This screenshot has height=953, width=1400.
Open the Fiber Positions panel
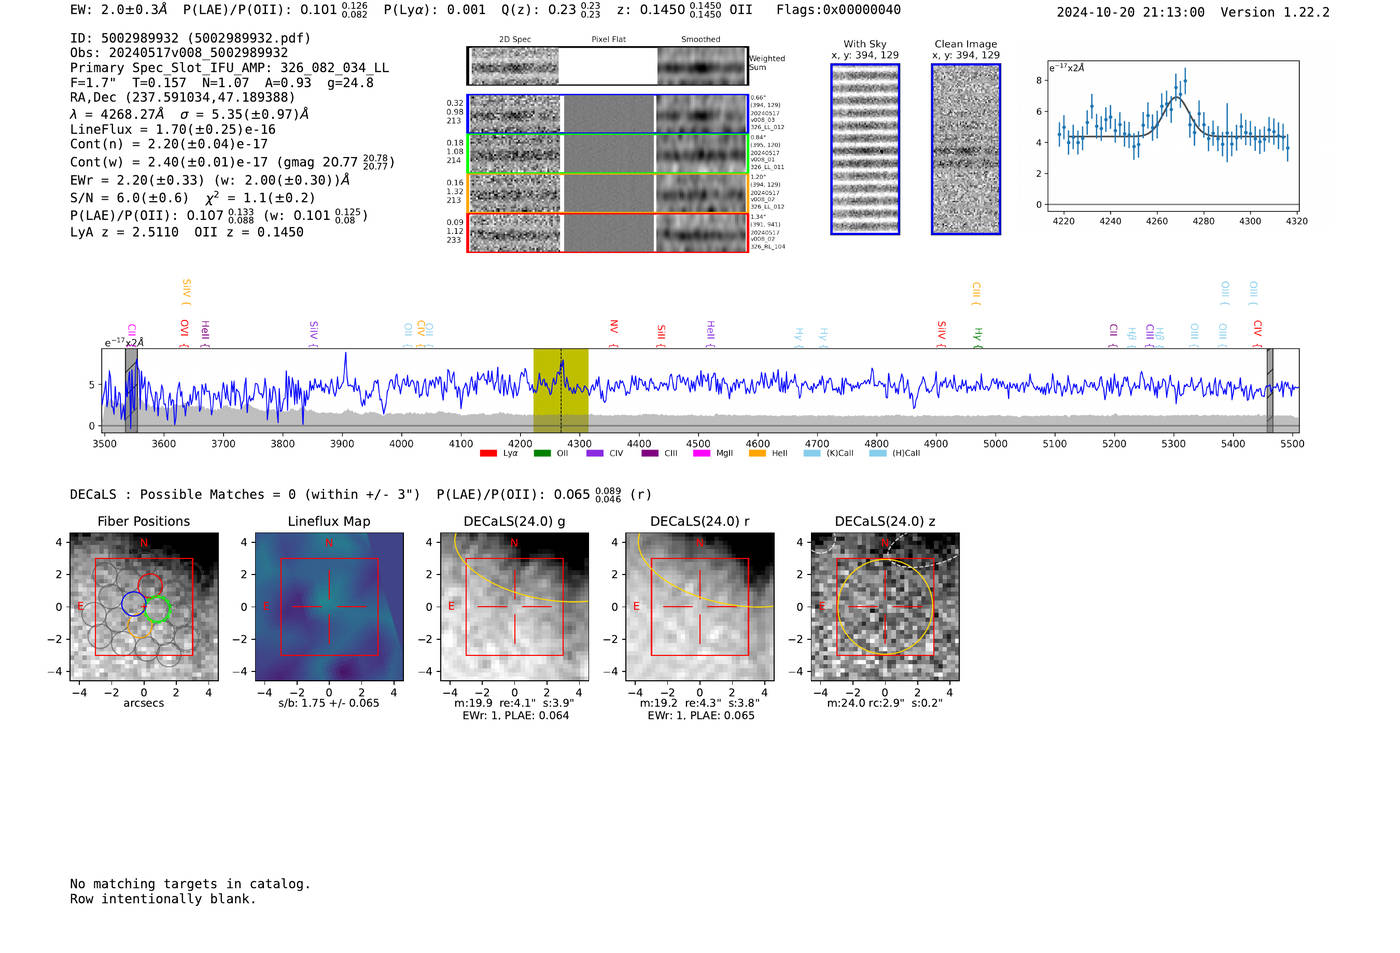pos(144,607)
